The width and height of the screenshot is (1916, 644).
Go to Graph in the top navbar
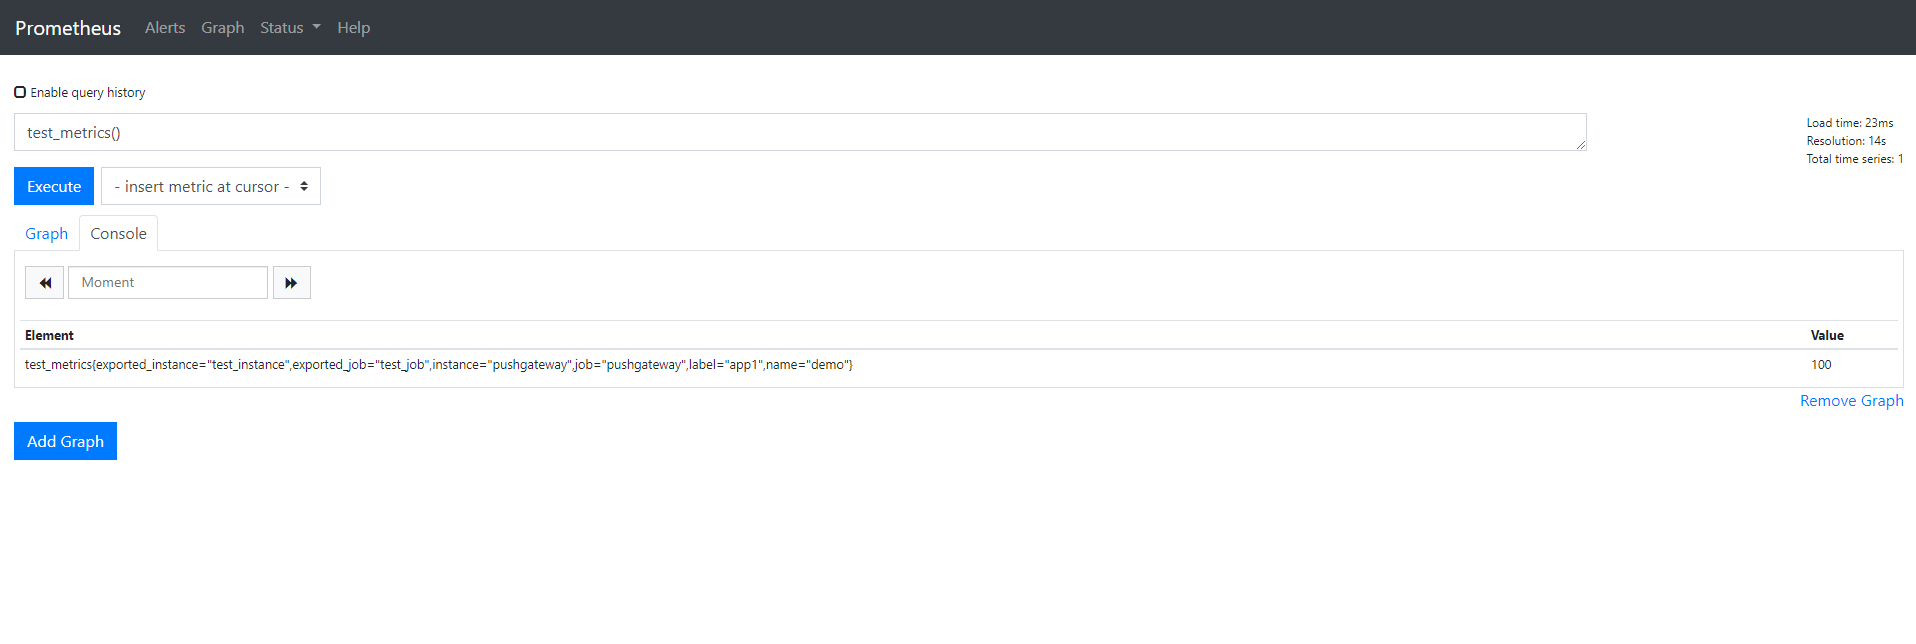(x=222, y=28)
